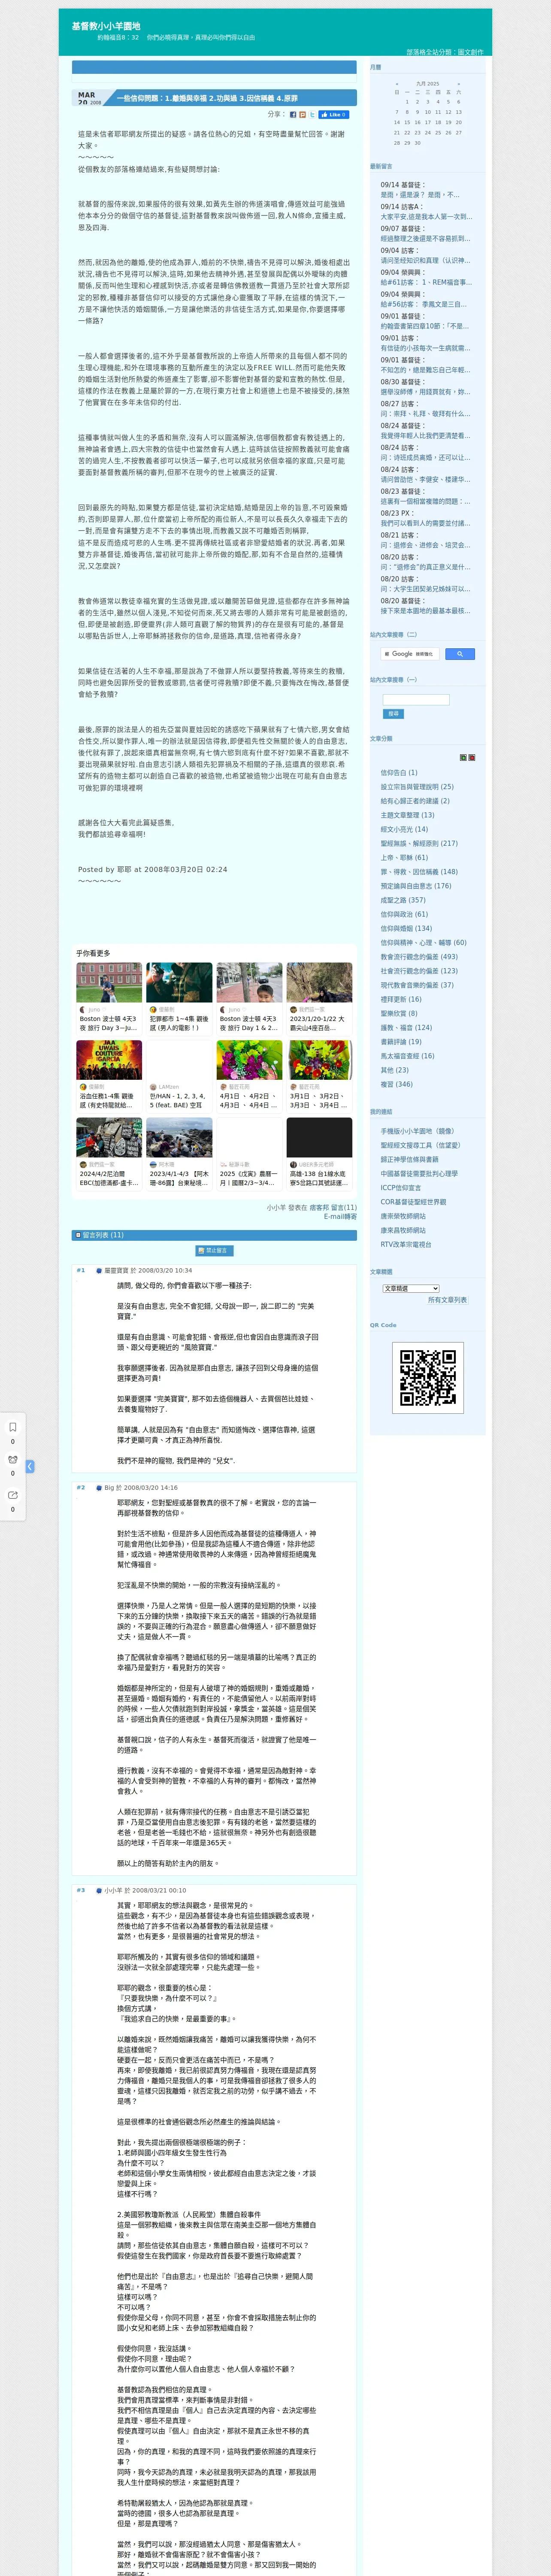Open the 教會流行觀念的偏差 (493) category
Viewport: 551px width, 2576px height.
click(x=419, y=957)
